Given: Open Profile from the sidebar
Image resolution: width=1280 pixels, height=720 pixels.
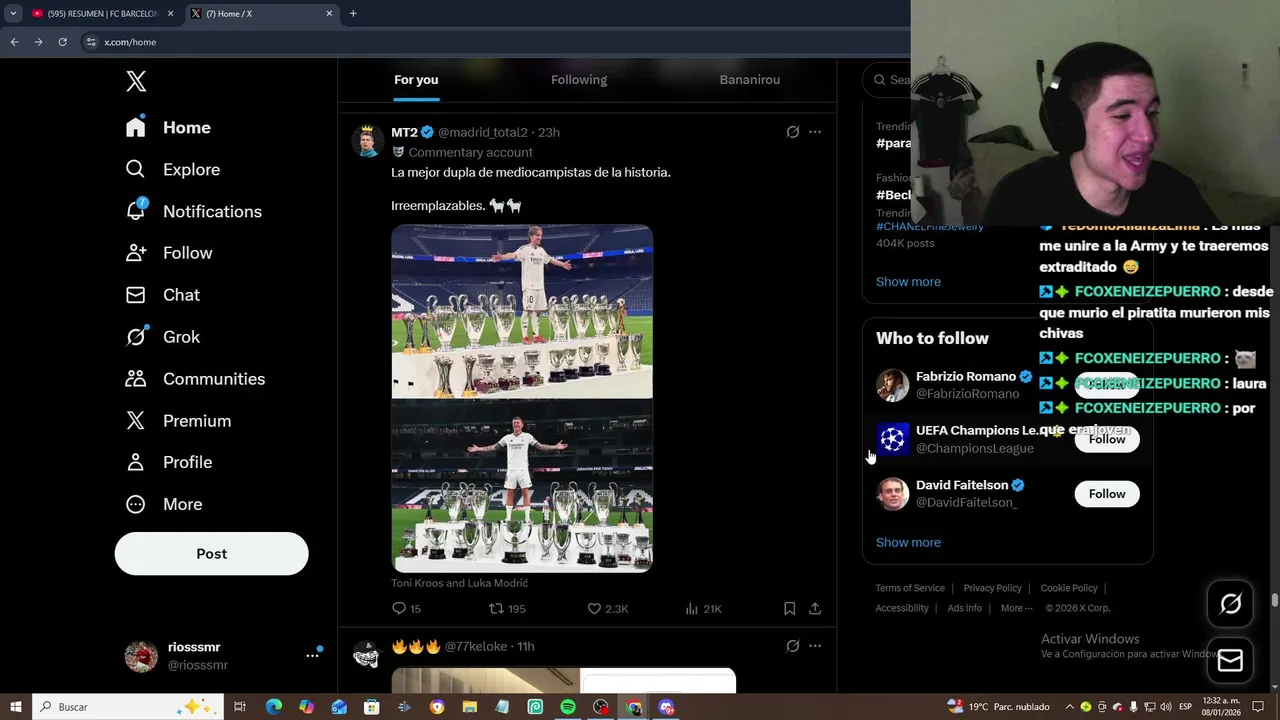Looking at the screenshot, I should tap(168, 462).
